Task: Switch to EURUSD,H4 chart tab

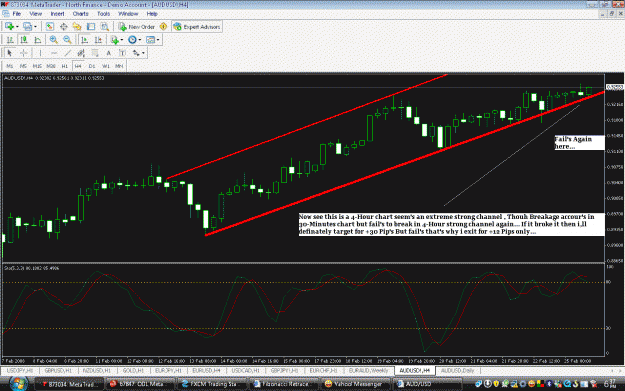Action: coord(206,371)
